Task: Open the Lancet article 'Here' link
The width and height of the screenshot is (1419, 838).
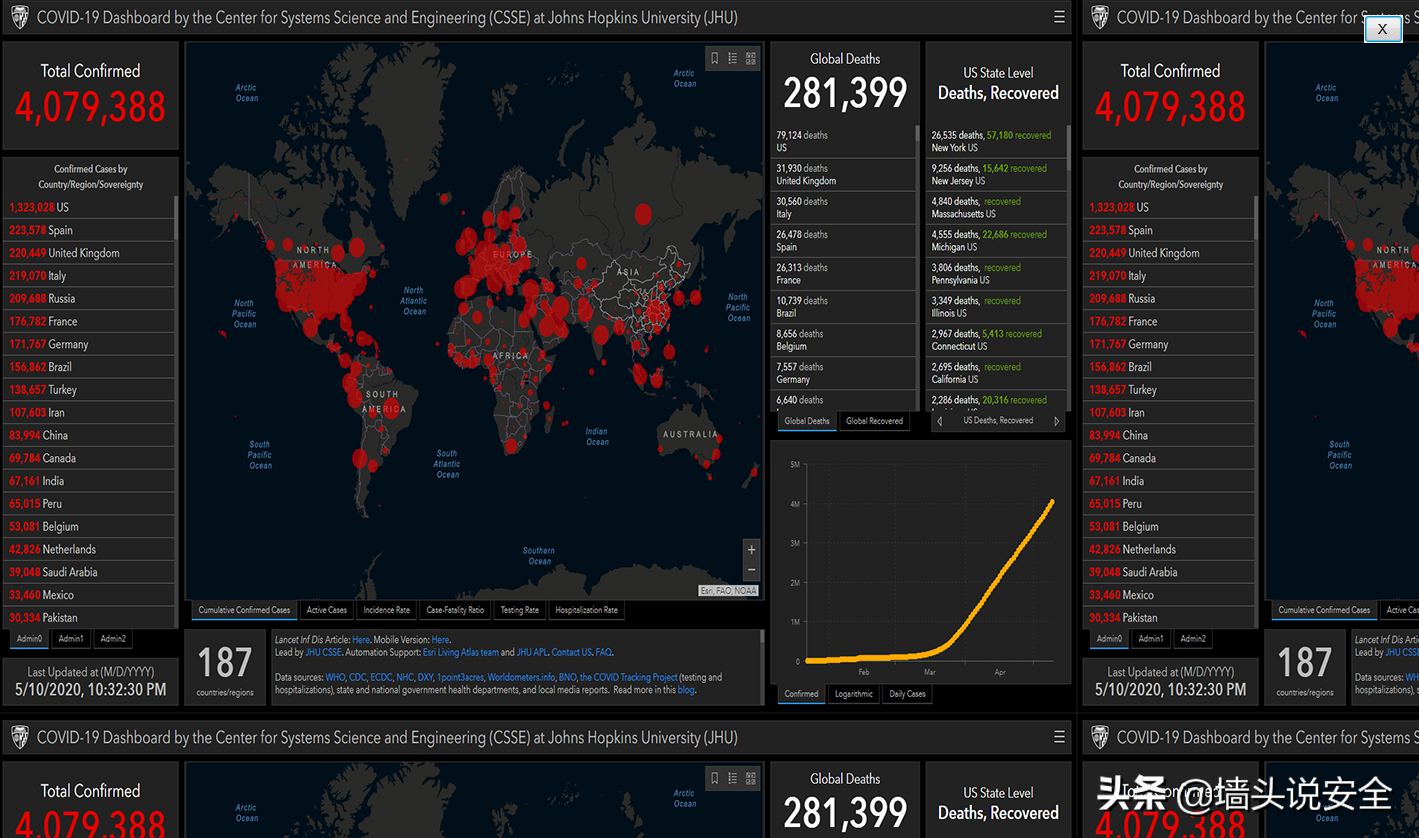Action: pyautogui.click(x=361, y=640)
